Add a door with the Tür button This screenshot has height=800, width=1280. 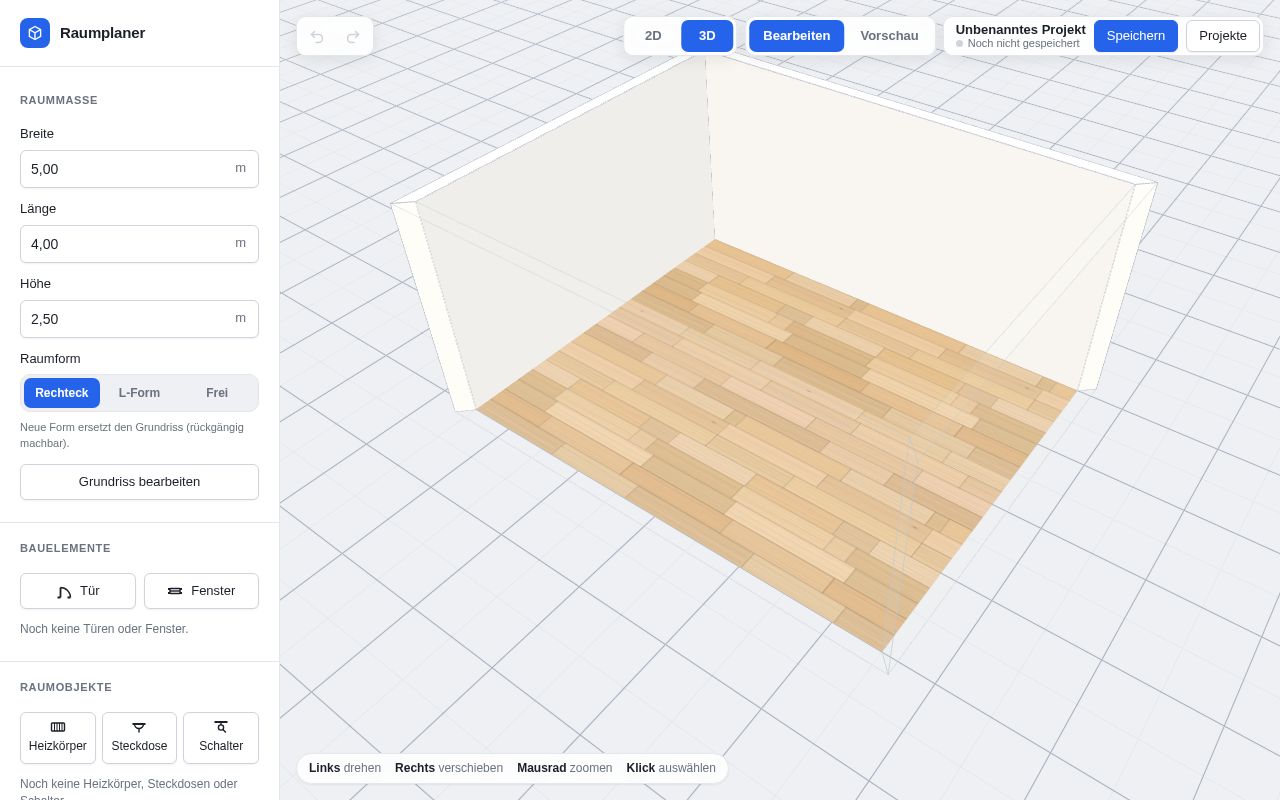tap(78, 591)
